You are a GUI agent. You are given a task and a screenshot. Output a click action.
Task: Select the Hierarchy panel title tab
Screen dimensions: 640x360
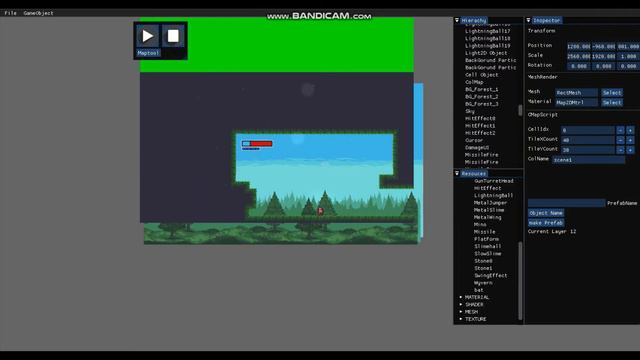474,20
